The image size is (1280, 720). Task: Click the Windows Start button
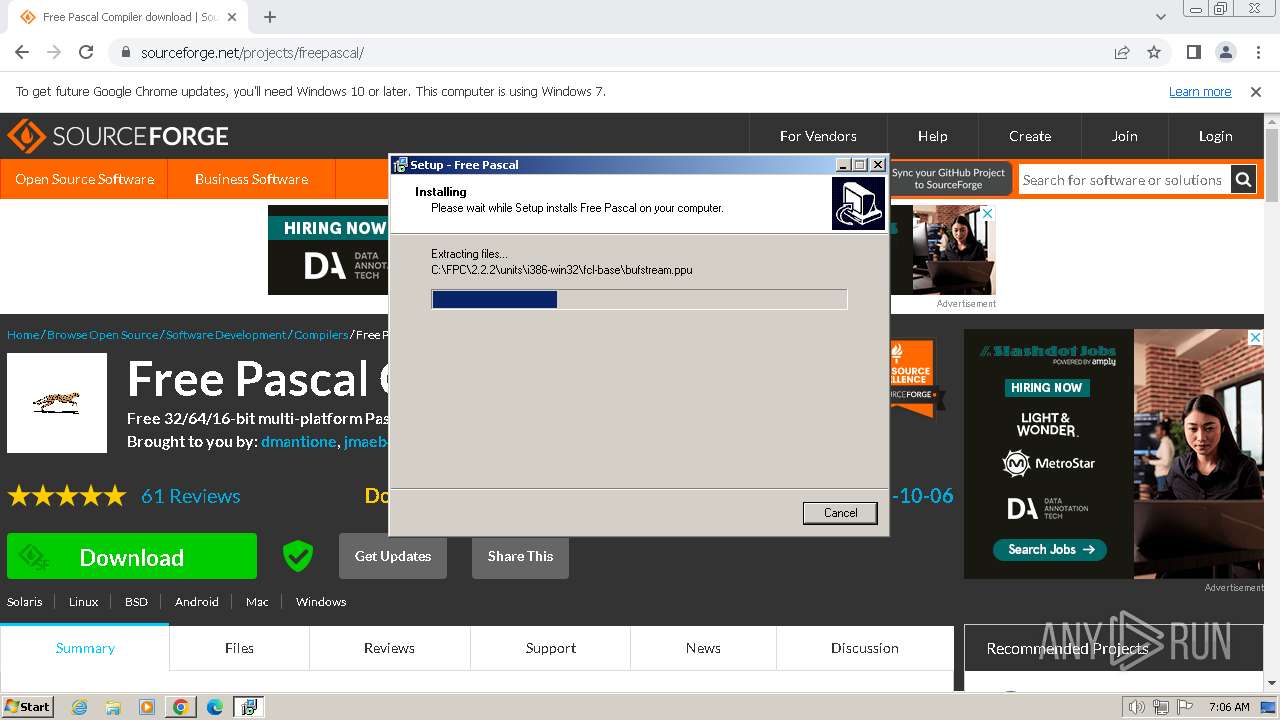pos(28,706)
